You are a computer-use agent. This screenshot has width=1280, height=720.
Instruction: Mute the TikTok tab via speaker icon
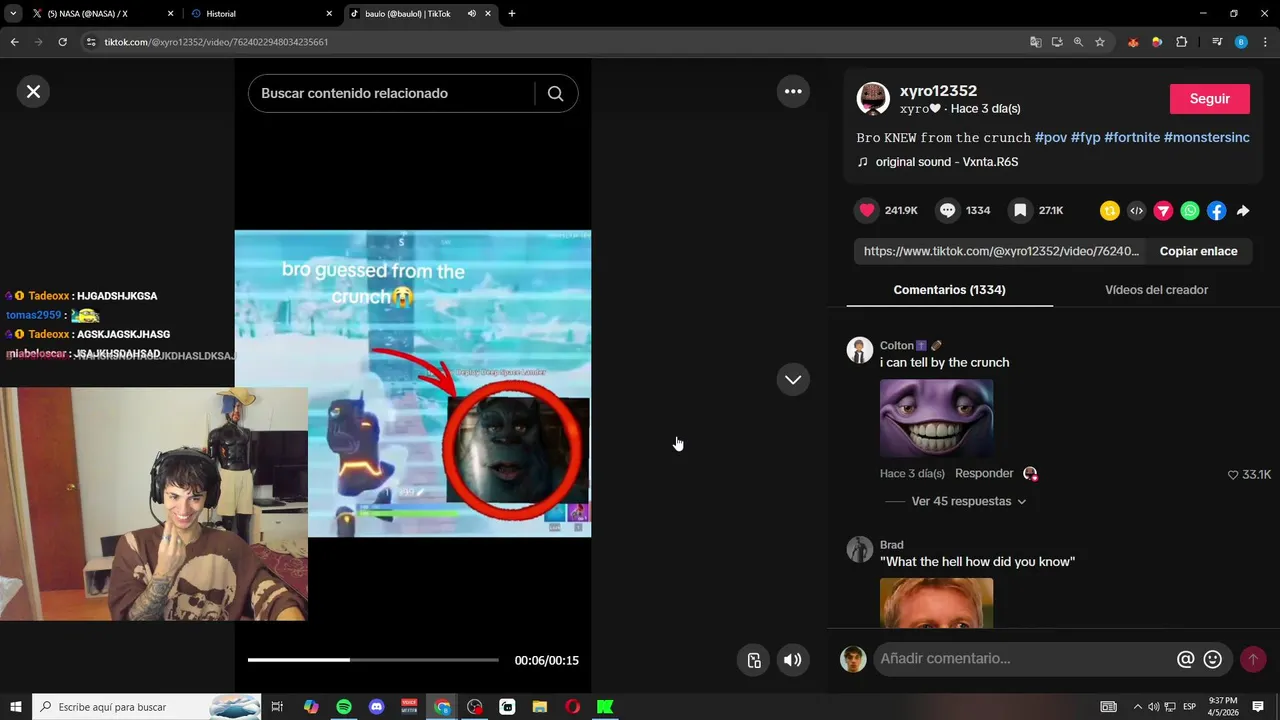point(471,14)
